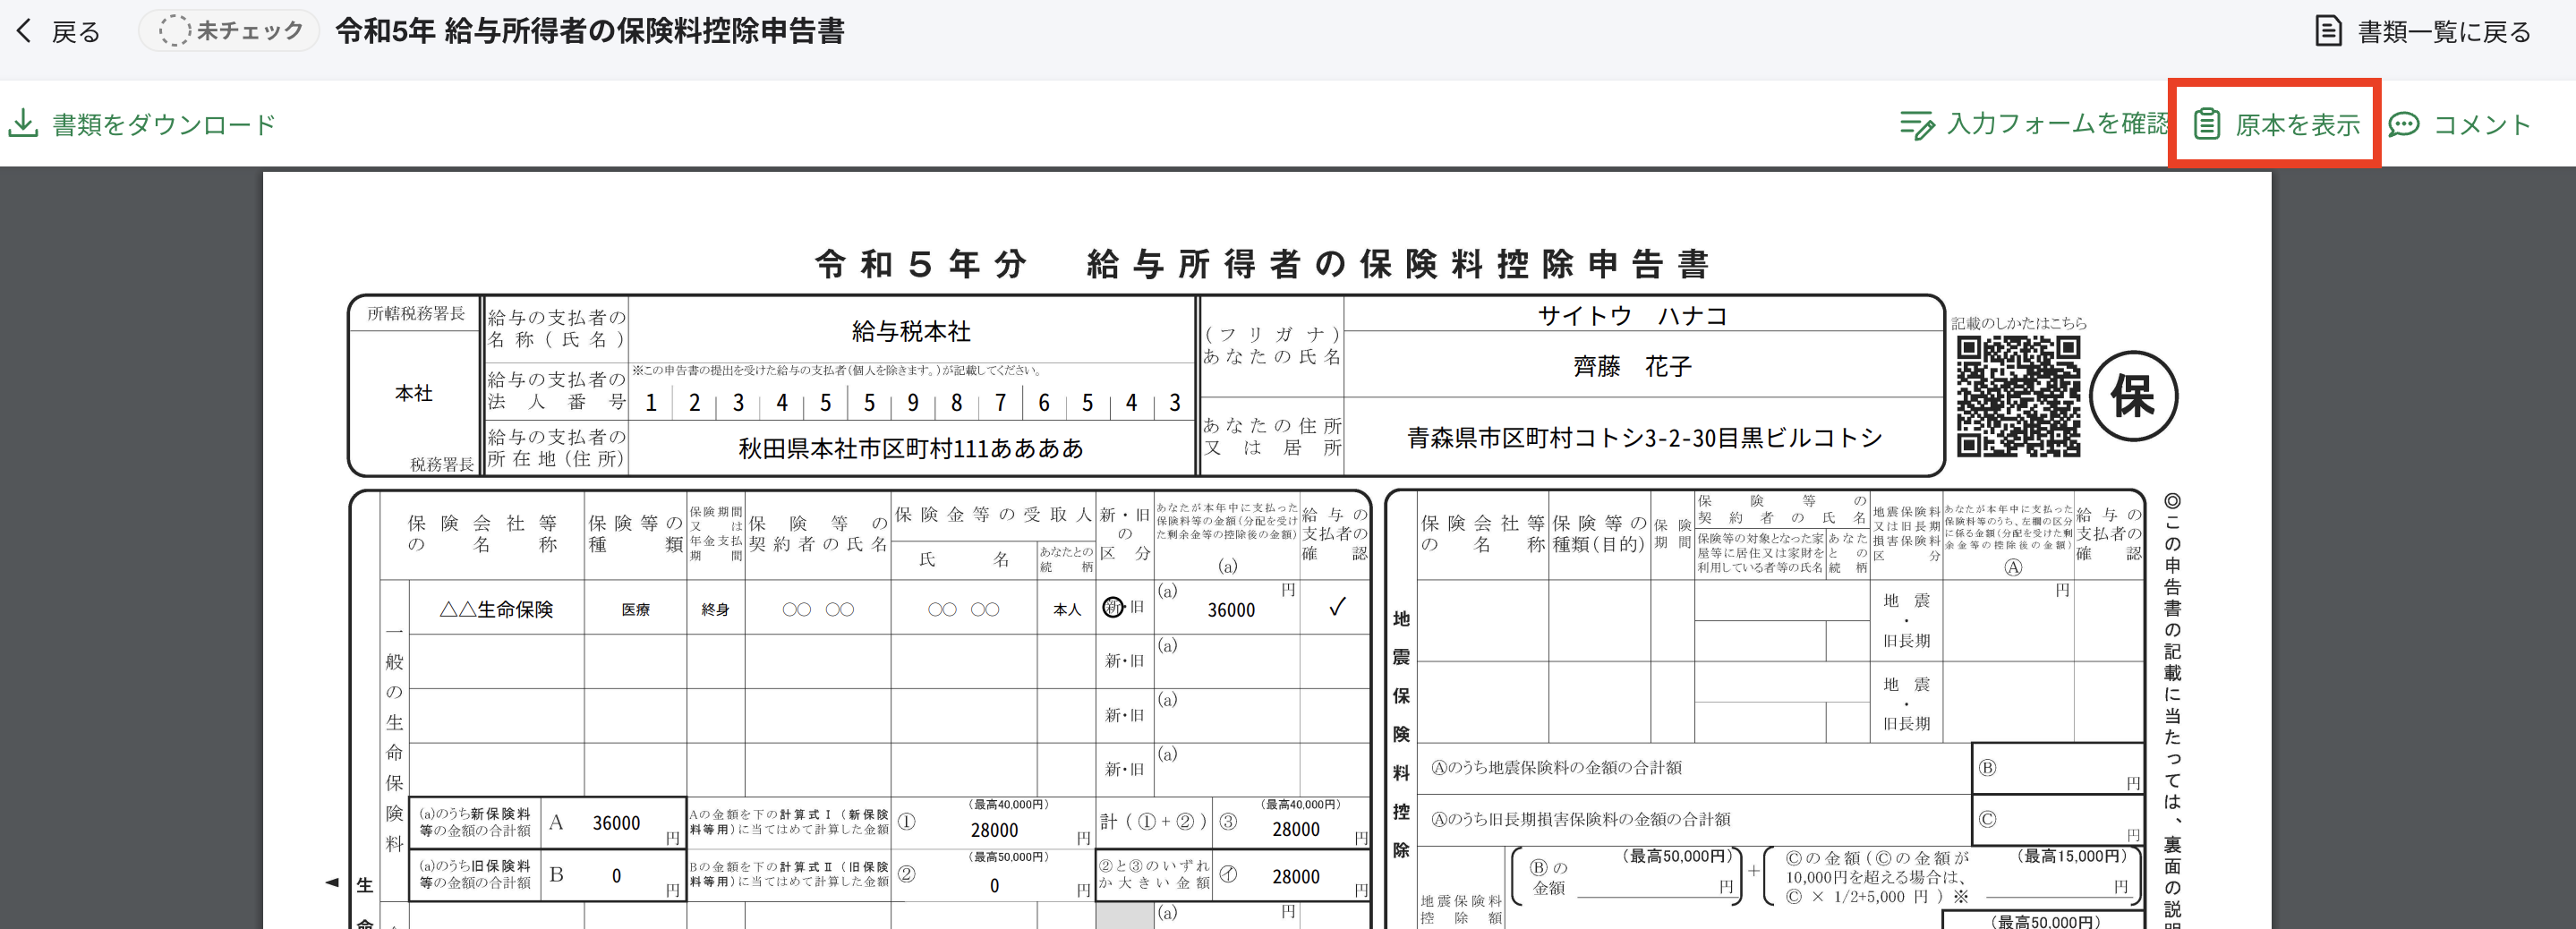Click the premium amount 36000 in column (a)
Viewport: 2576px width, 929px height.
click(x=1230, y=610)
